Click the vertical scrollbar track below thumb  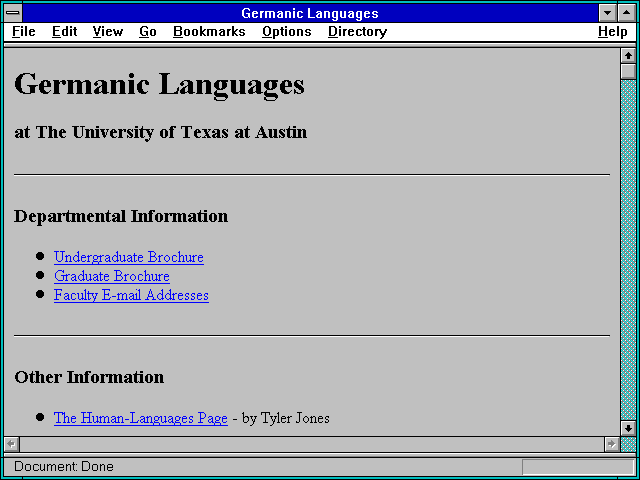628,250
